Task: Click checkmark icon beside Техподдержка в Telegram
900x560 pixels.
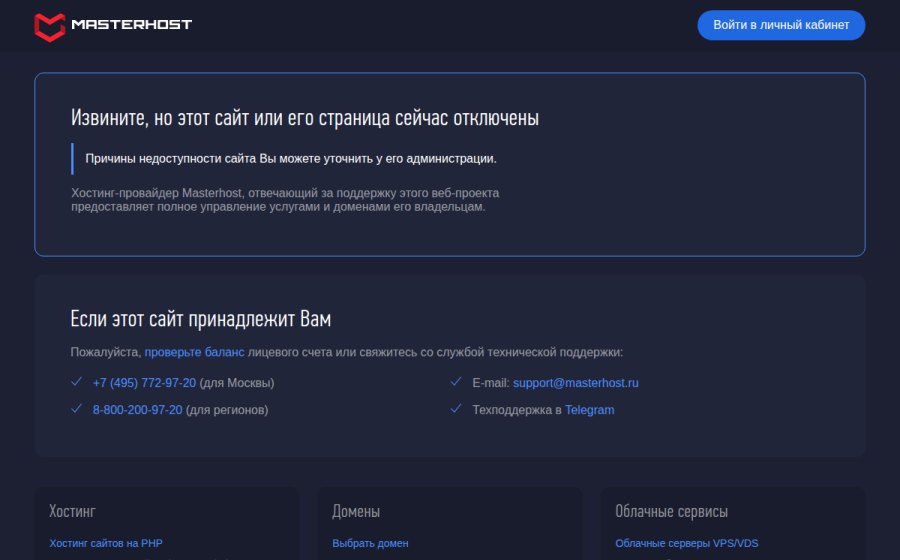Action: (456, 409)
